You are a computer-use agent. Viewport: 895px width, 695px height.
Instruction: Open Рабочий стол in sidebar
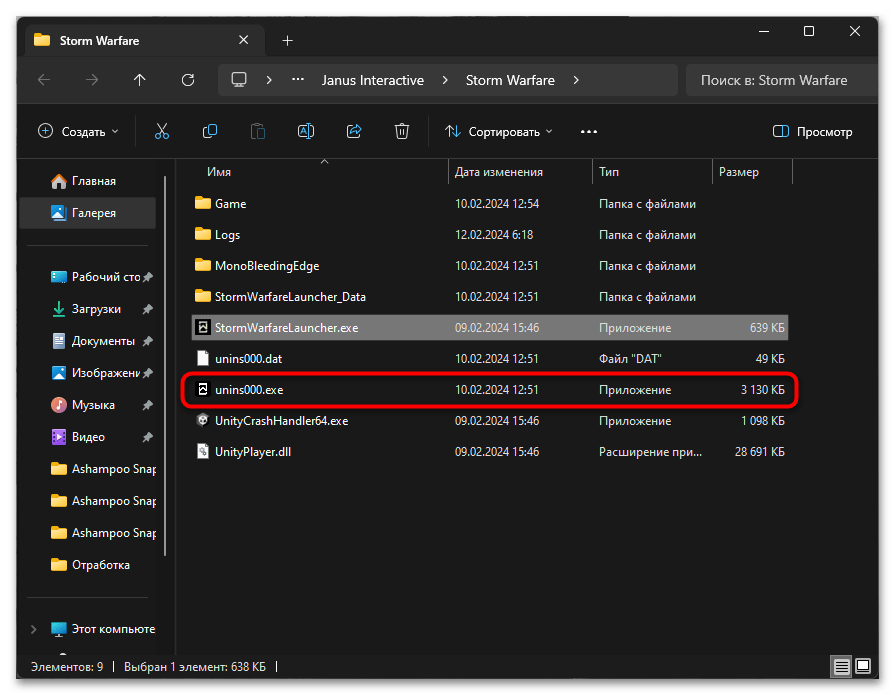(96, 277)
